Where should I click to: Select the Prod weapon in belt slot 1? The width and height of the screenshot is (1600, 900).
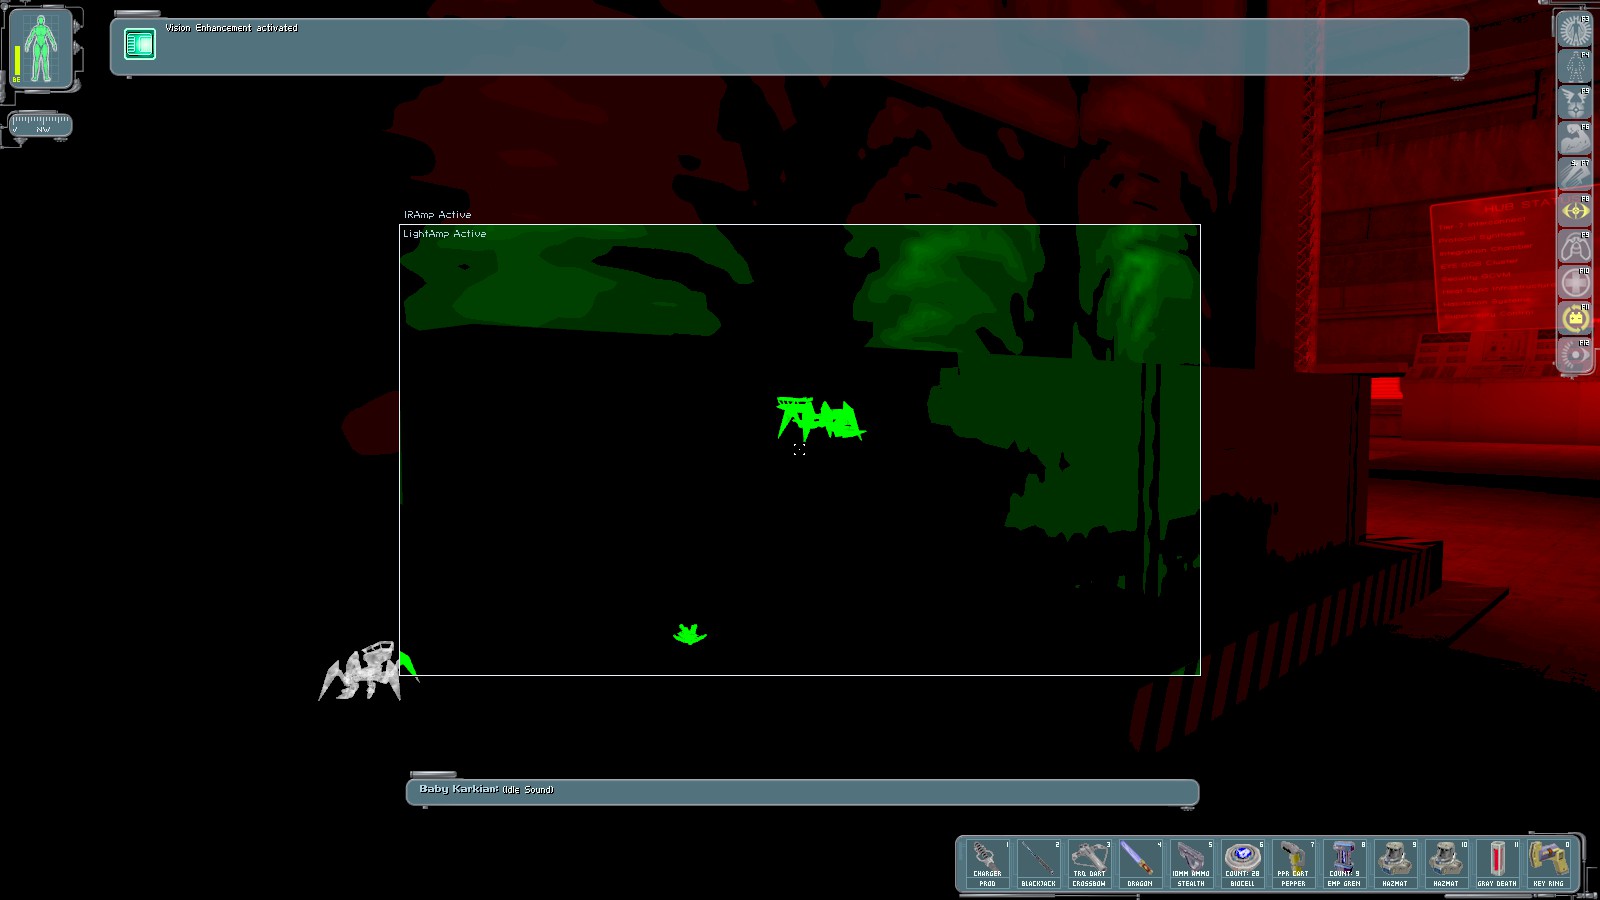[988, 864]
